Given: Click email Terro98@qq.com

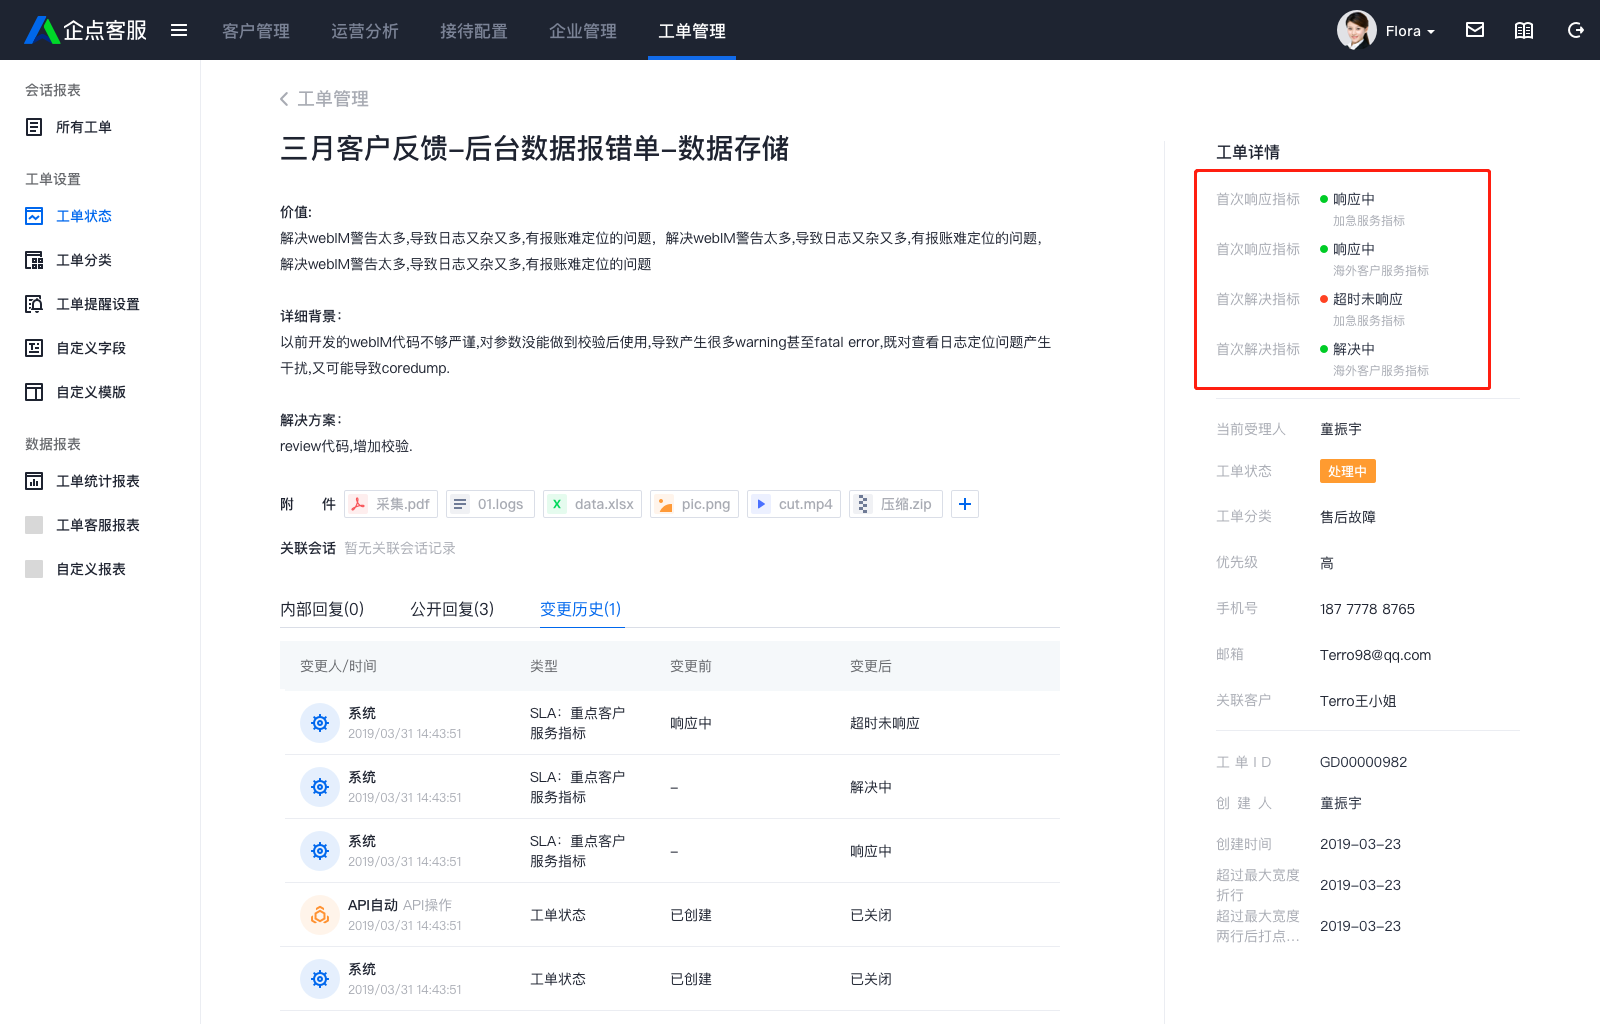Looking at the screenshot, I should [x=1375, y=655].
